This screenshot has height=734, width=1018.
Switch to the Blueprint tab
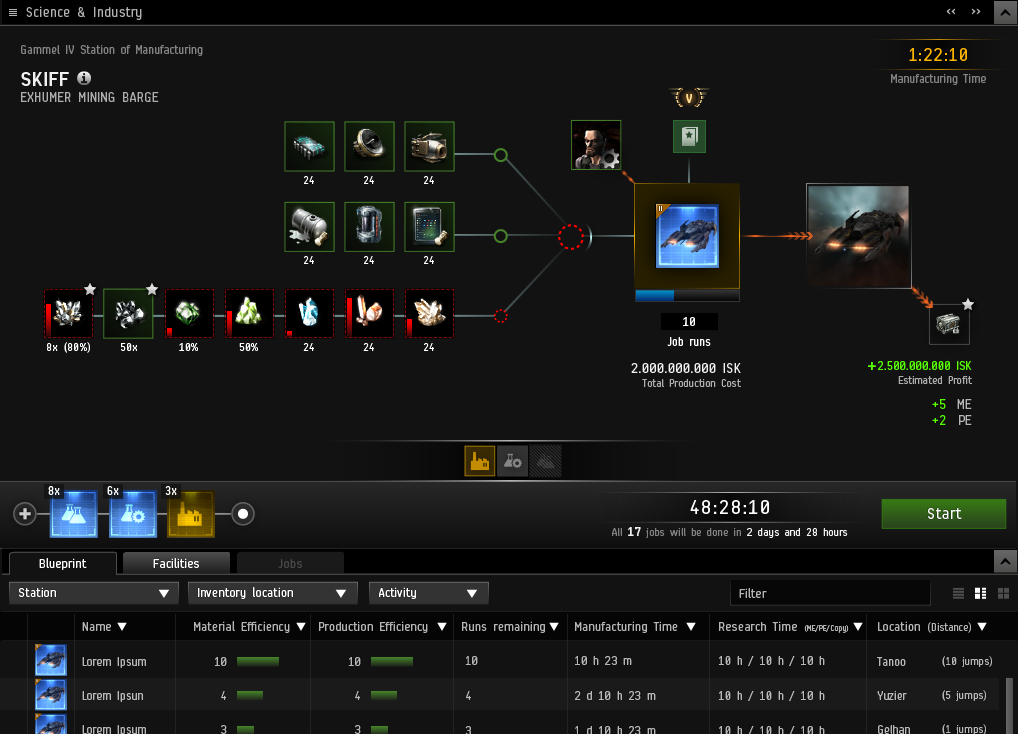point(62,563)
